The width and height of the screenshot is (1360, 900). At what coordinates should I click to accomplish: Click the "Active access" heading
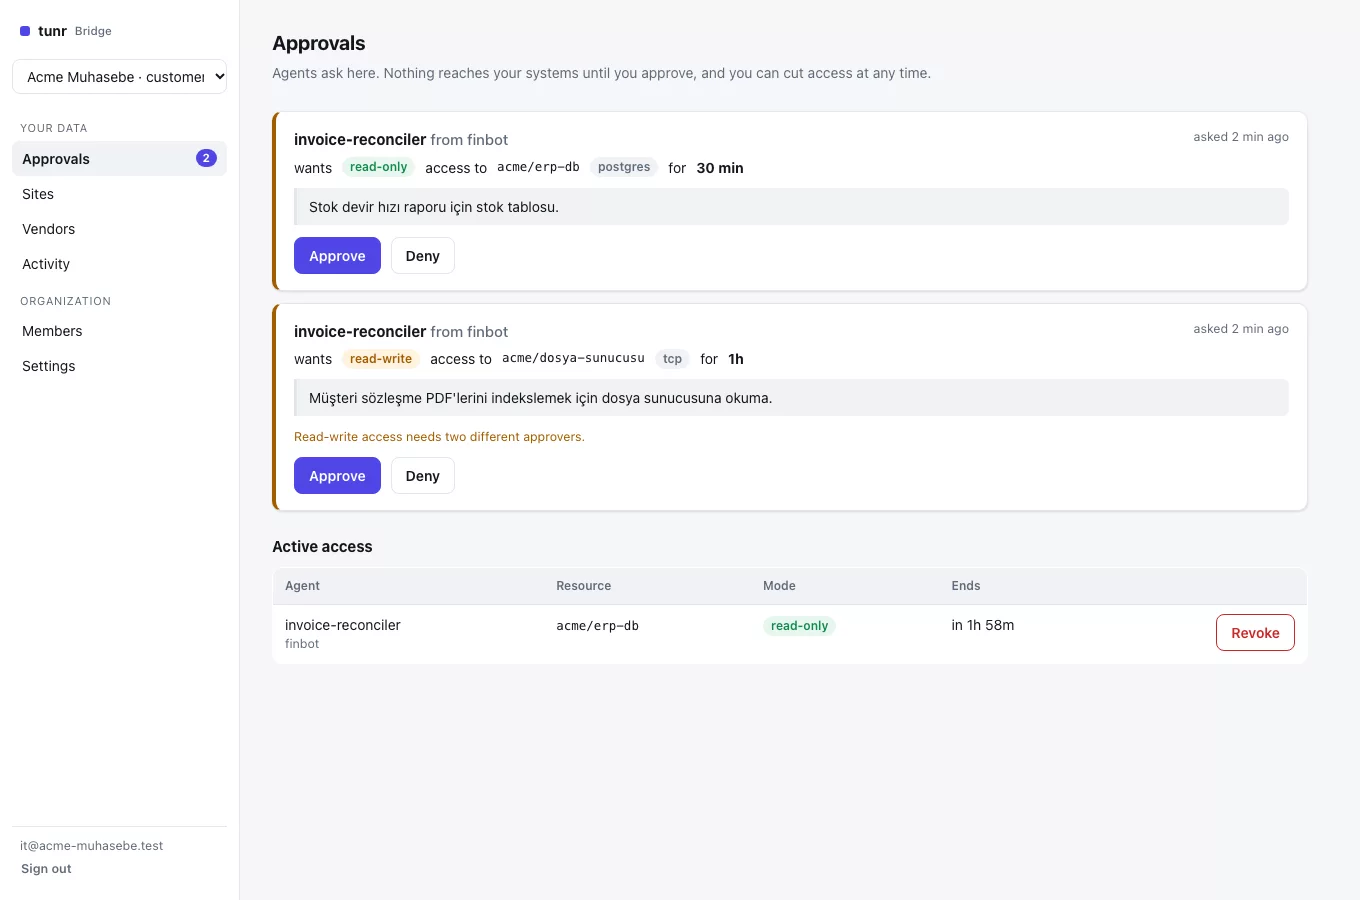tap(322, 547)
